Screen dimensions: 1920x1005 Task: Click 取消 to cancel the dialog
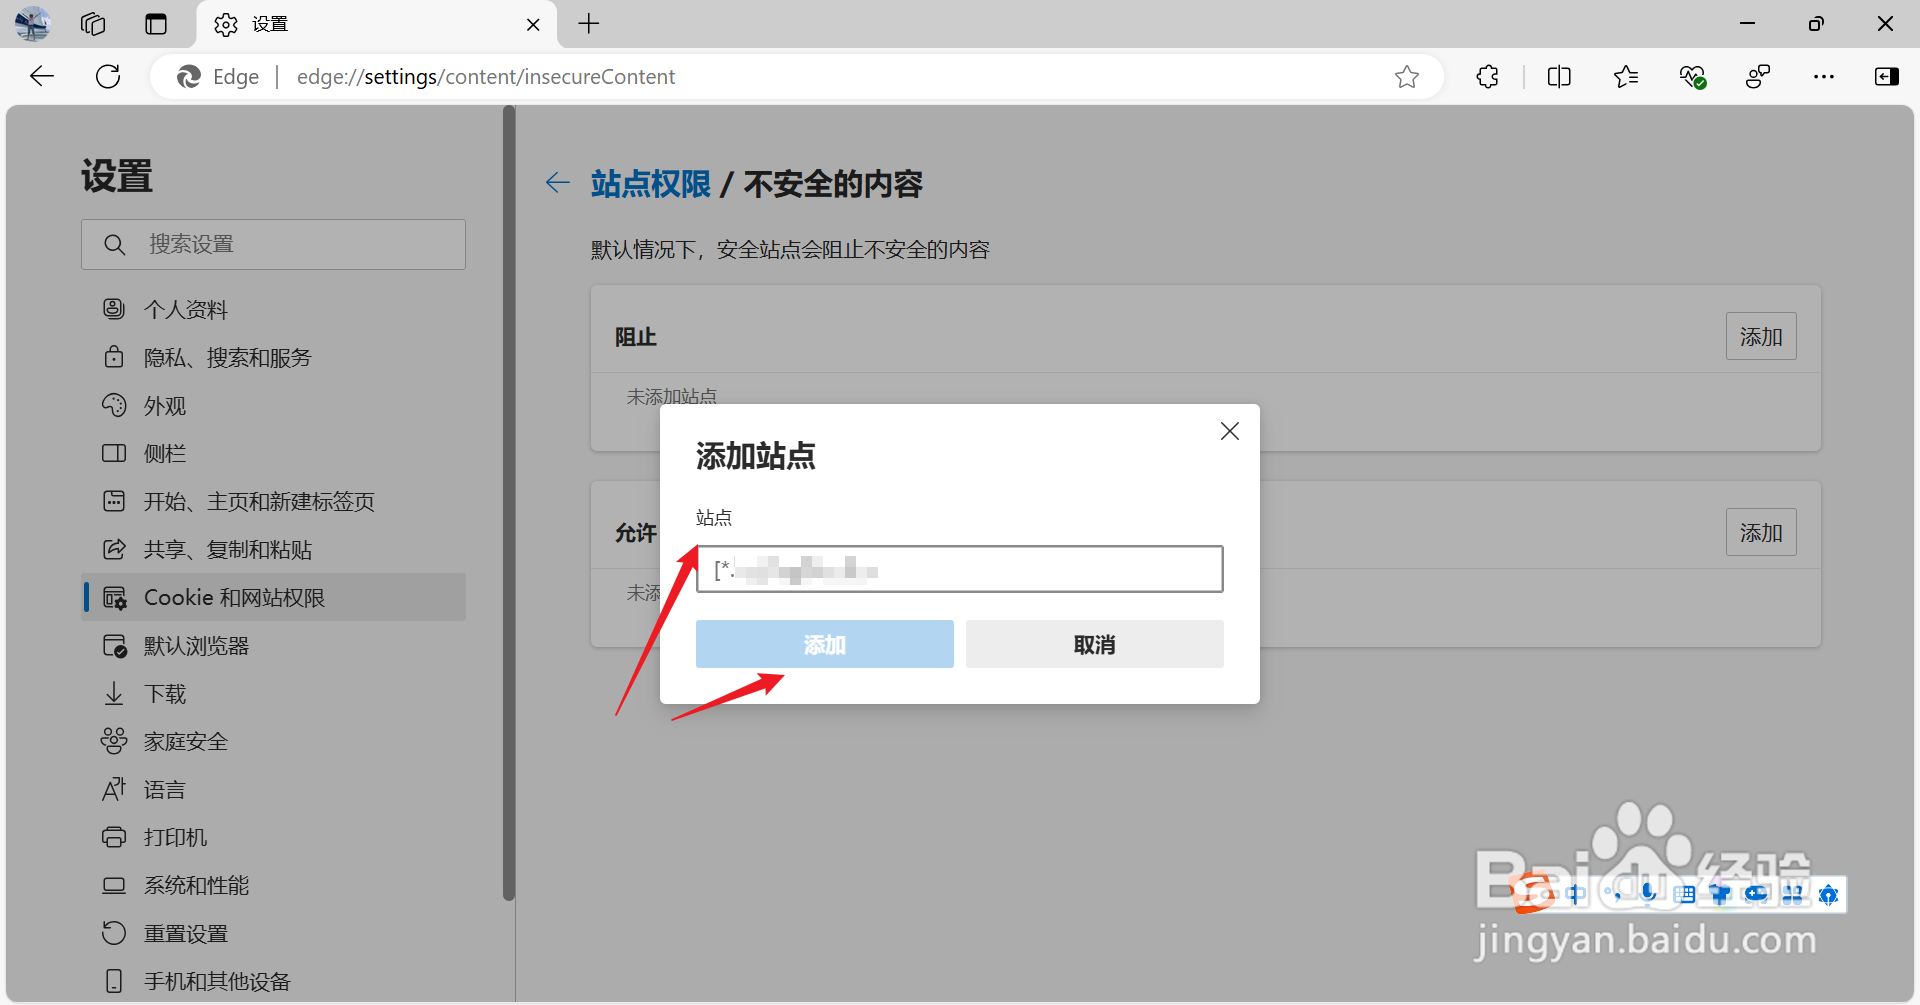pyautogui.click(x=1094, y=644)
